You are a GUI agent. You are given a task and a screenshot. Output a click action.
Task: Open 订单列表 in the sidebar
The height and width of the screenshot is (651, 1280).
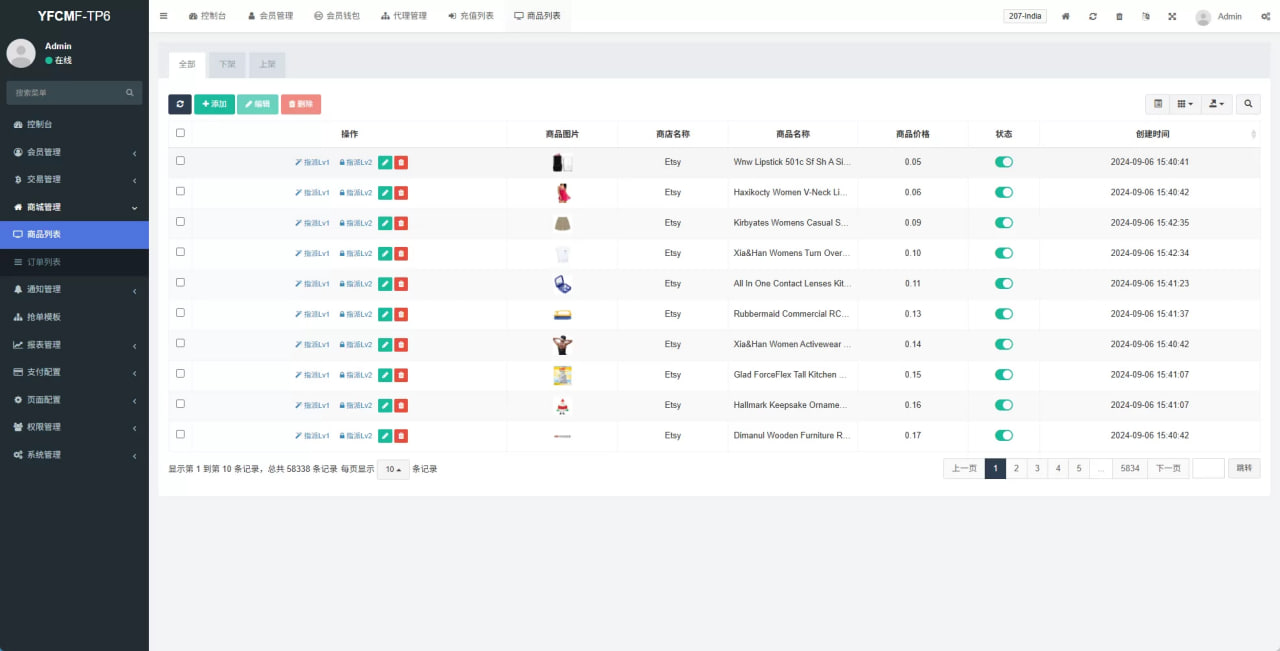click(x=44, y=262)
